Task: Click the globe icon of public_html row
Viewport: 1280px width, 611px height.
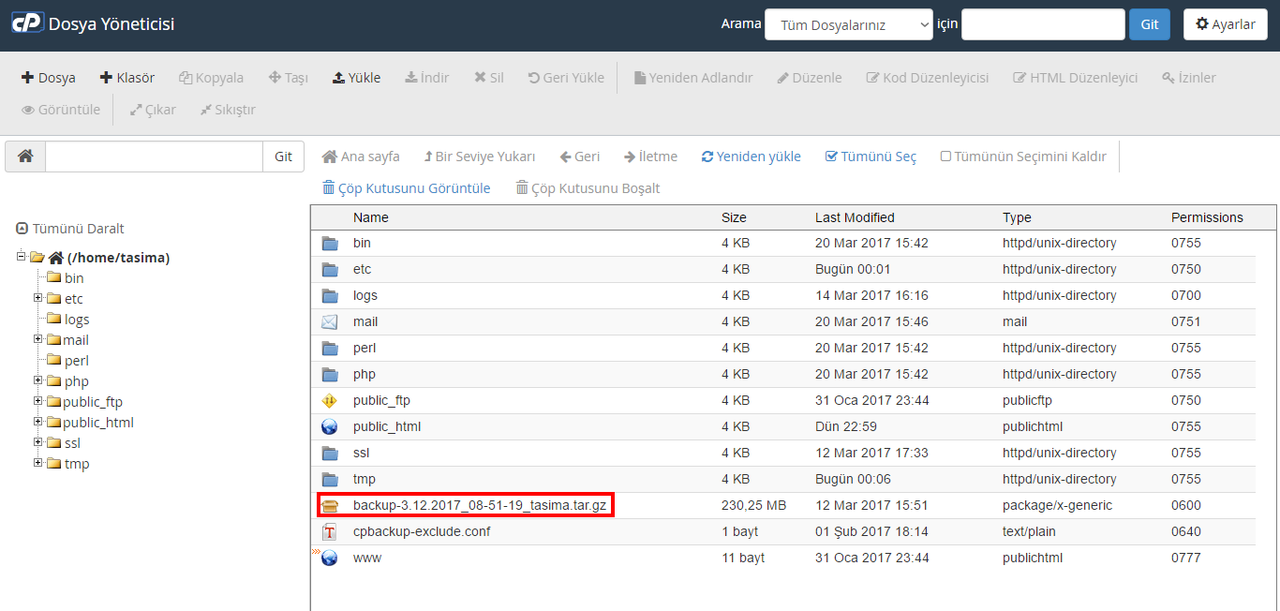Action: coord(330,427)
